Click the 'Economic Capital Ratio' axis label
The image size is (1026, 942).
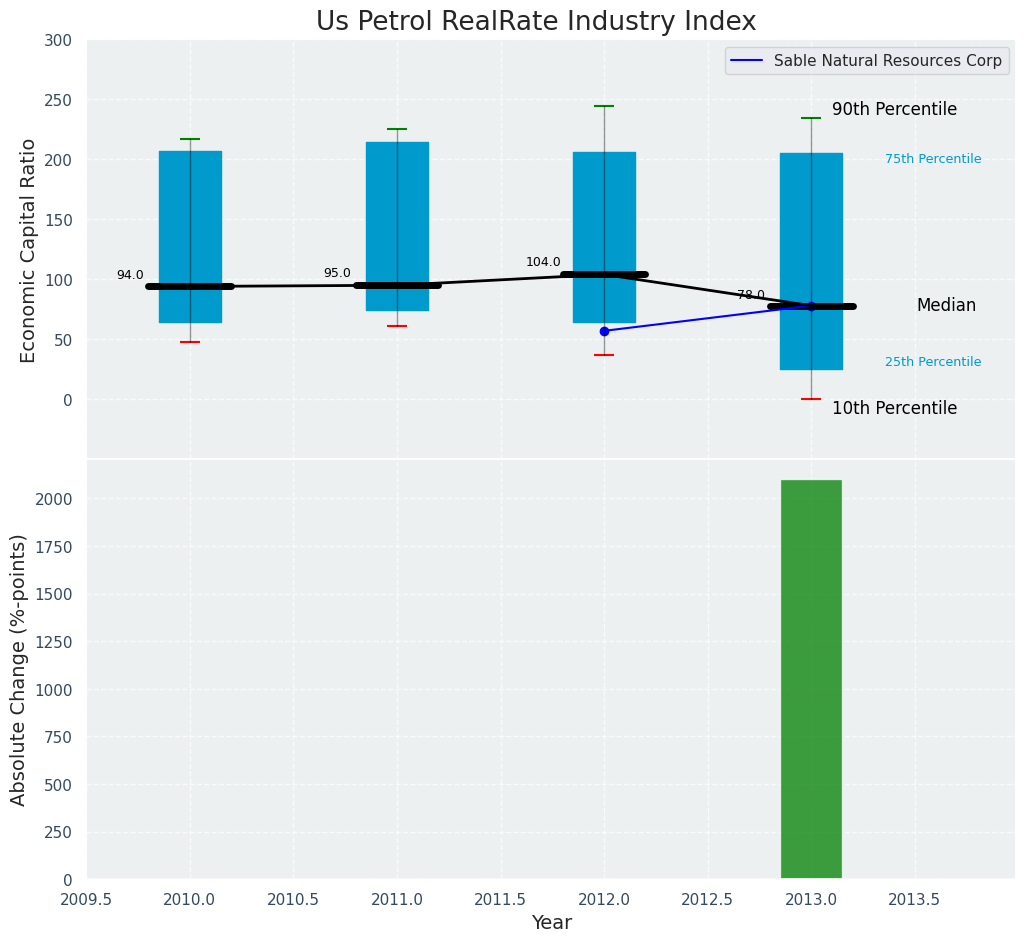coord(29,250)
